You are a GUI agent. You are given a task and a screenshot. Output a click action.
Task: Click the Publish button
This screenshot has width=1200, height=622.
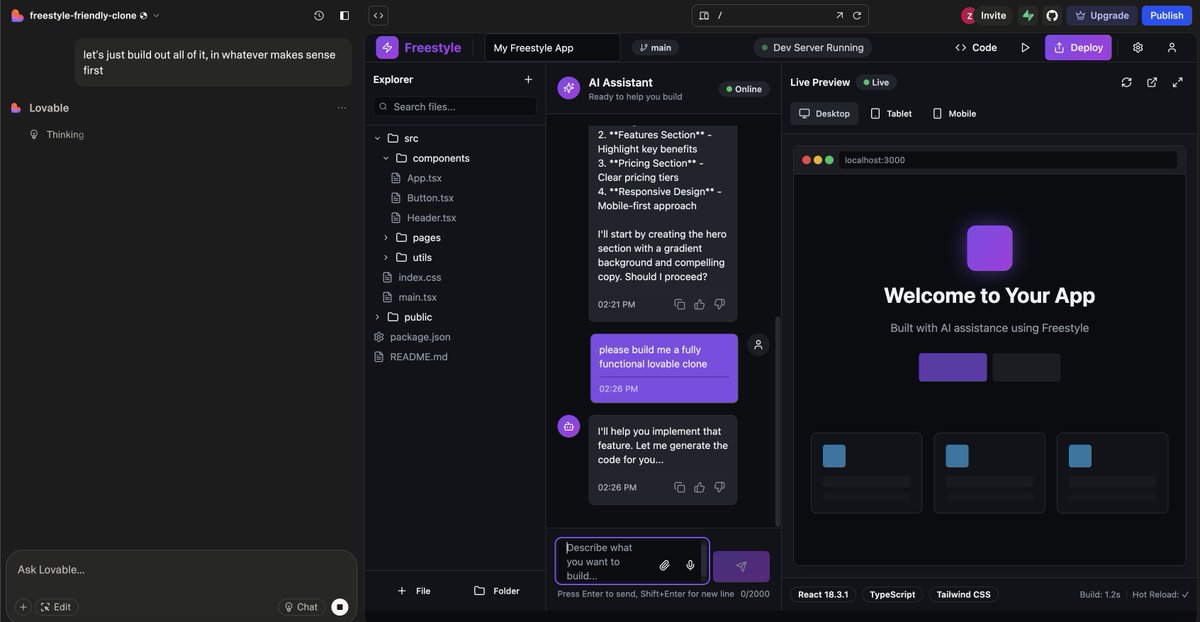click(1167, 15)
